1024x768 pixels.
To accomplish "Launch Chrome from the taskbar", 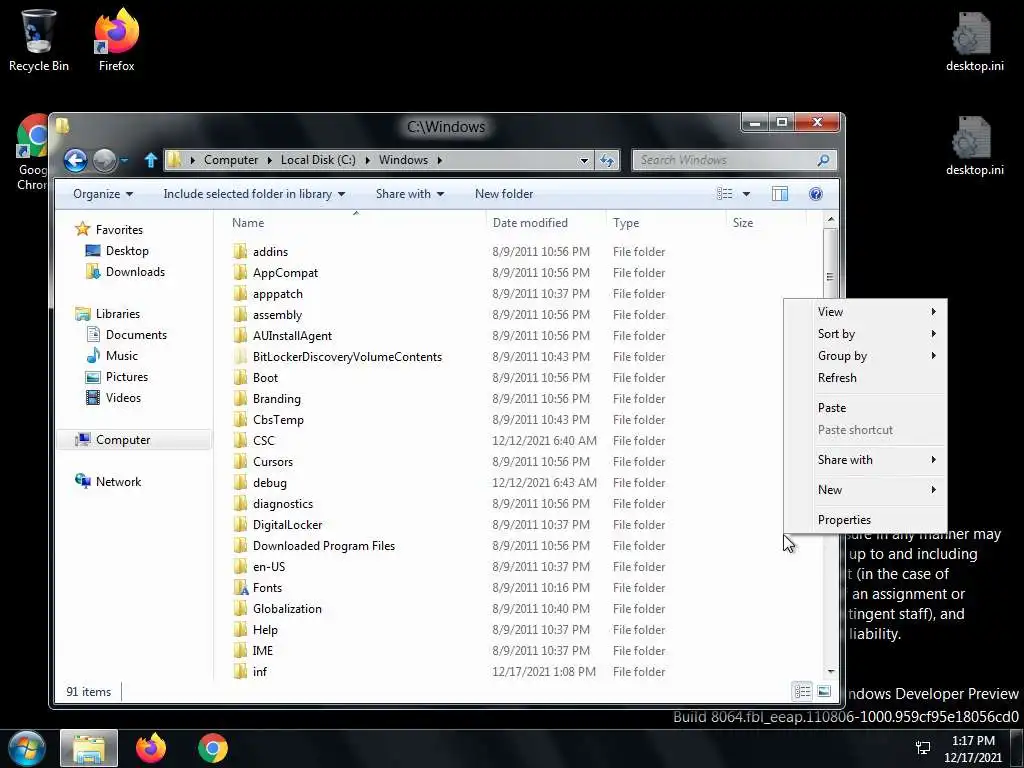I will tap(213, 748).
